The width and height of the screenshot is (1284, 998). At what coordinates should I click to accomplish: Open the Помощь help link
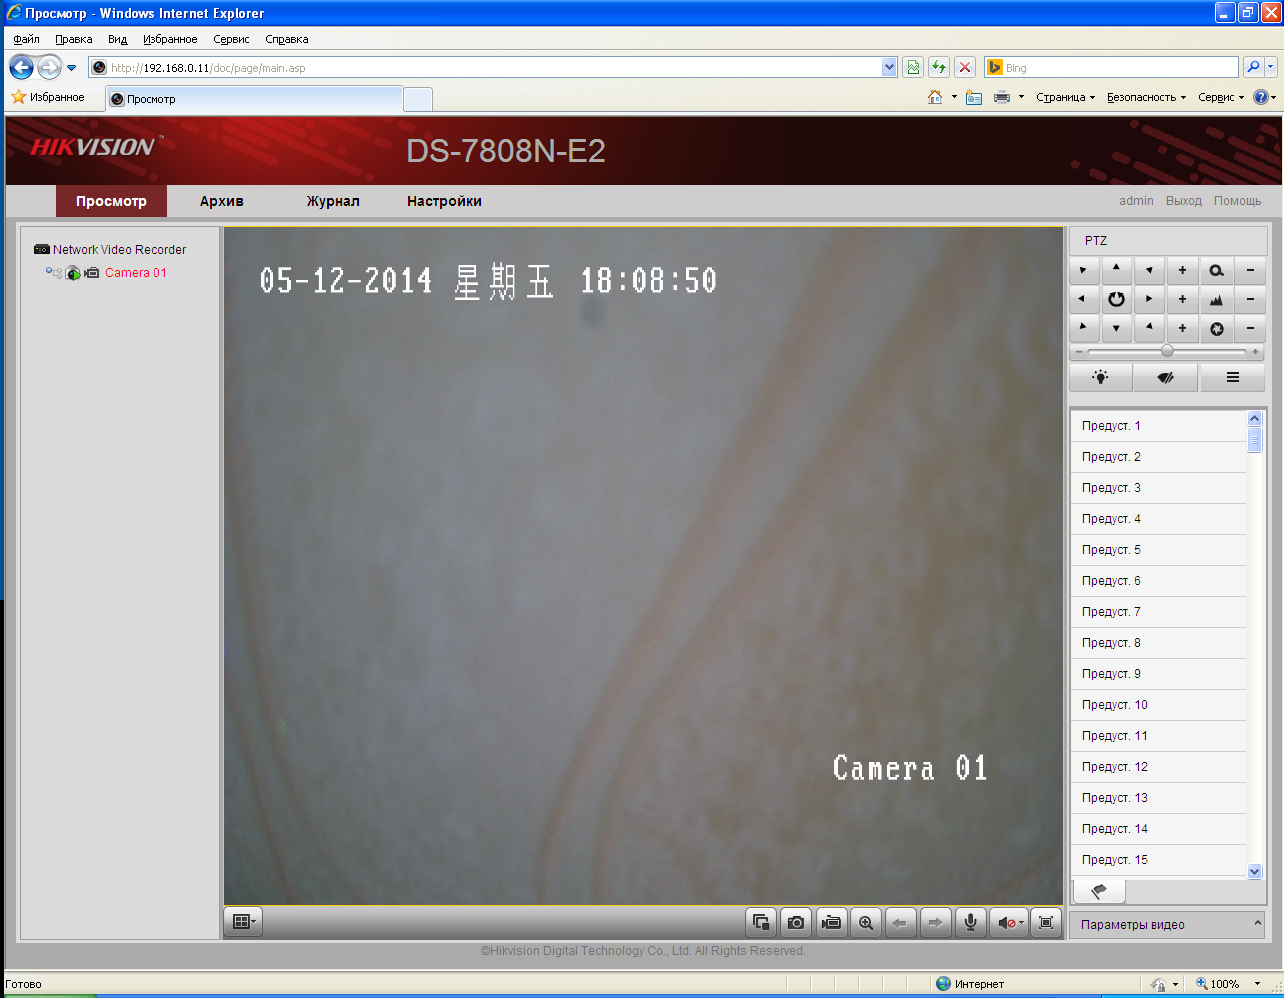[1238, 201]
